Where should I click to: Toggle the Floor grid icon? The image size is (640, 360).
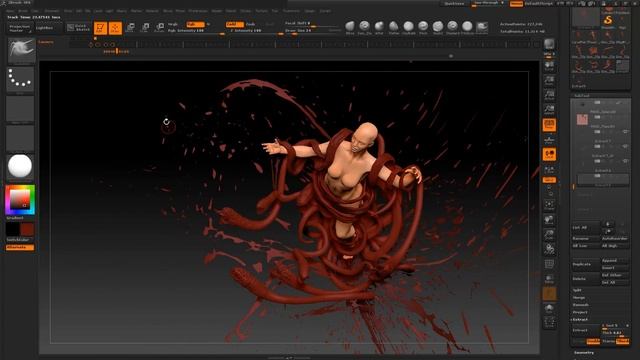(549, 140)
